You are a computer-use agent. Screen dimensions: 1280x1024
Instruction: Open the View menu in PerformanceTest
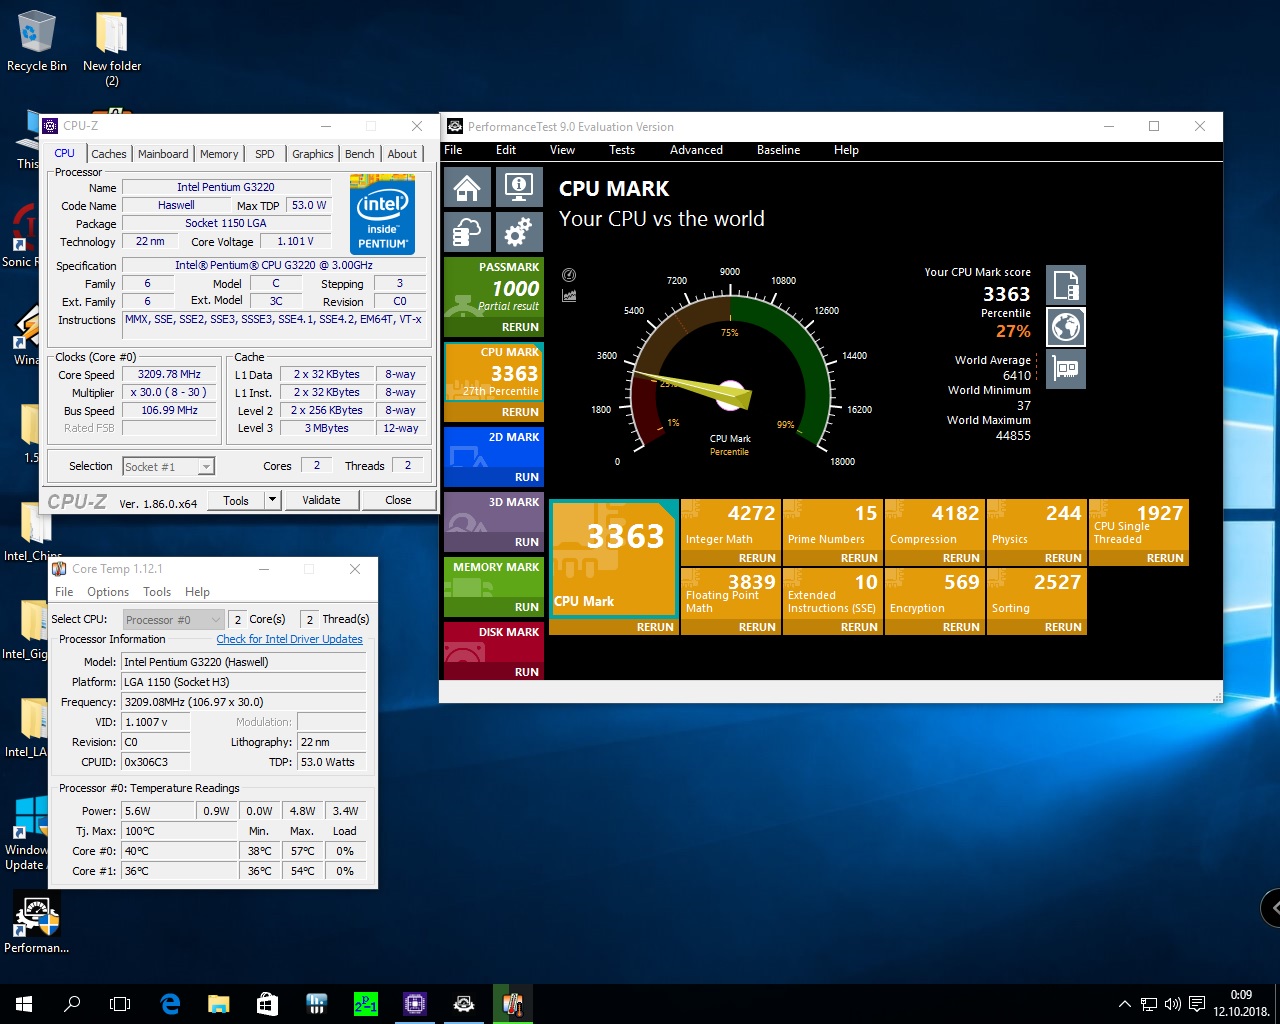[x=562, y=150]
